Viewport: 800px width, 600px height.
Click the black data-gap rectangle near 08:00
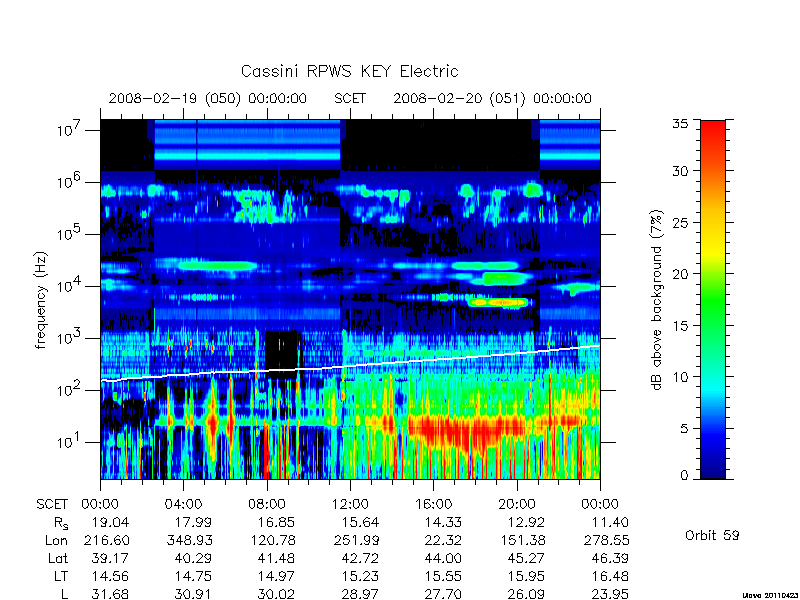(282, 354)
